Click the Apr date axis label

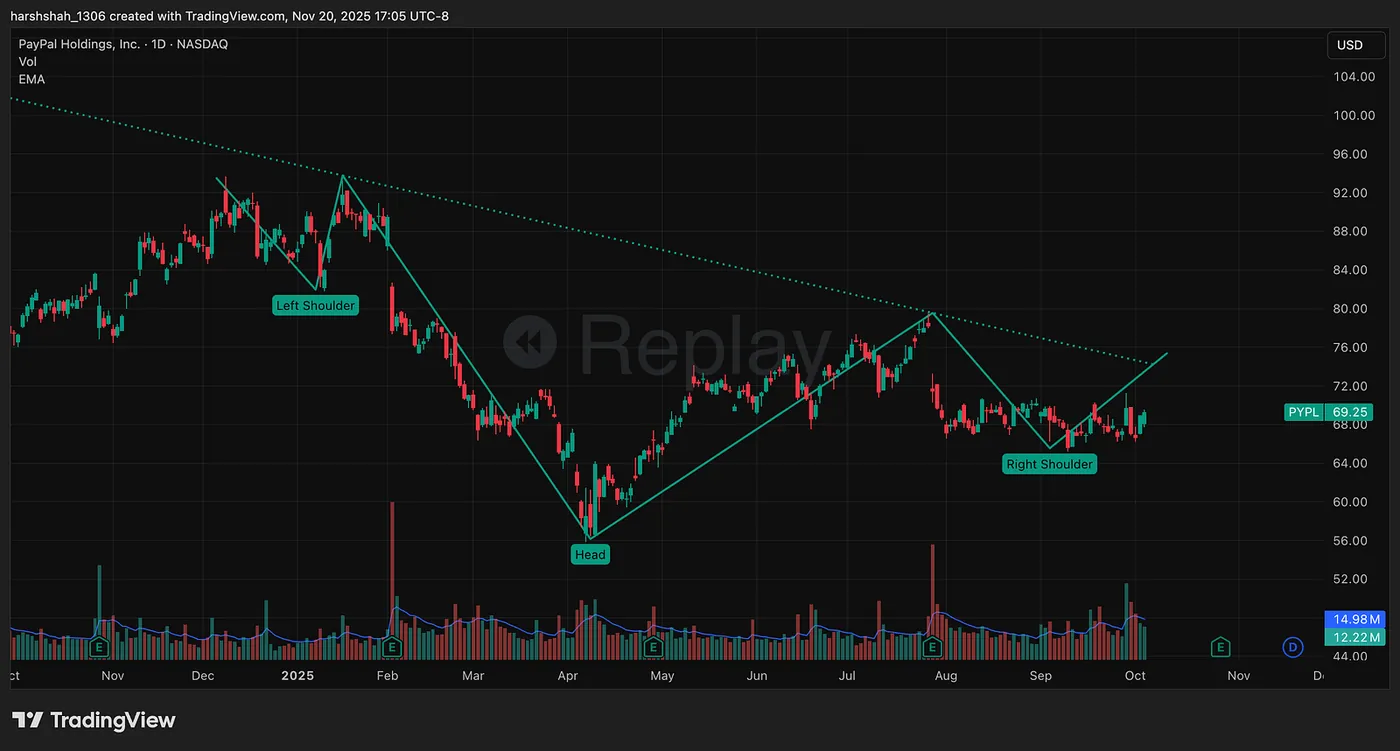568,676
